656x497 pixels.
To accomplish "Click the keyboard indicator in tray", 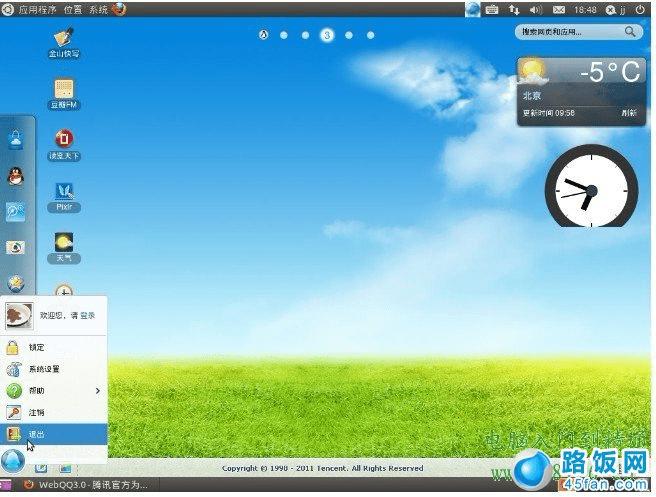I will click(492, 10).
